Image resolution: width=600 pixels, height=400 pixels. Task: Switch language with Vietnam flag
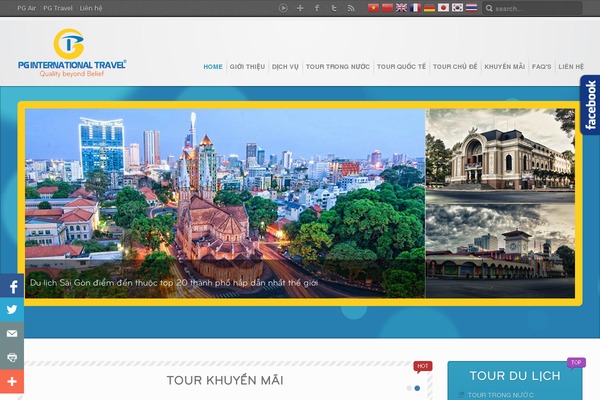coord(373,8)
